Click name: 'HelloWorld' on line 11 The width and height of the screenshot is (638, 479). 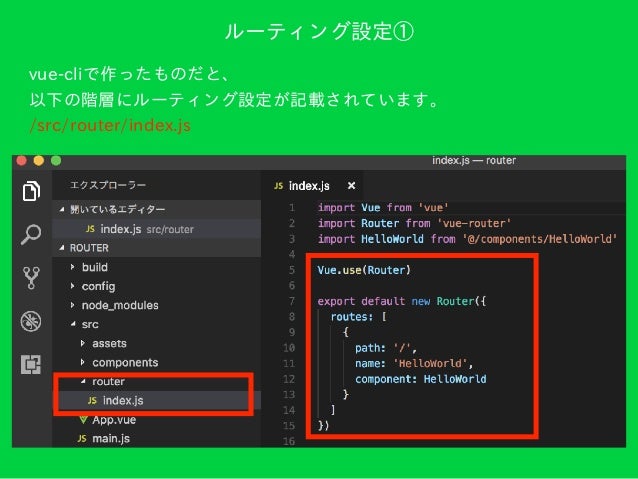click(x=413, y=363)
